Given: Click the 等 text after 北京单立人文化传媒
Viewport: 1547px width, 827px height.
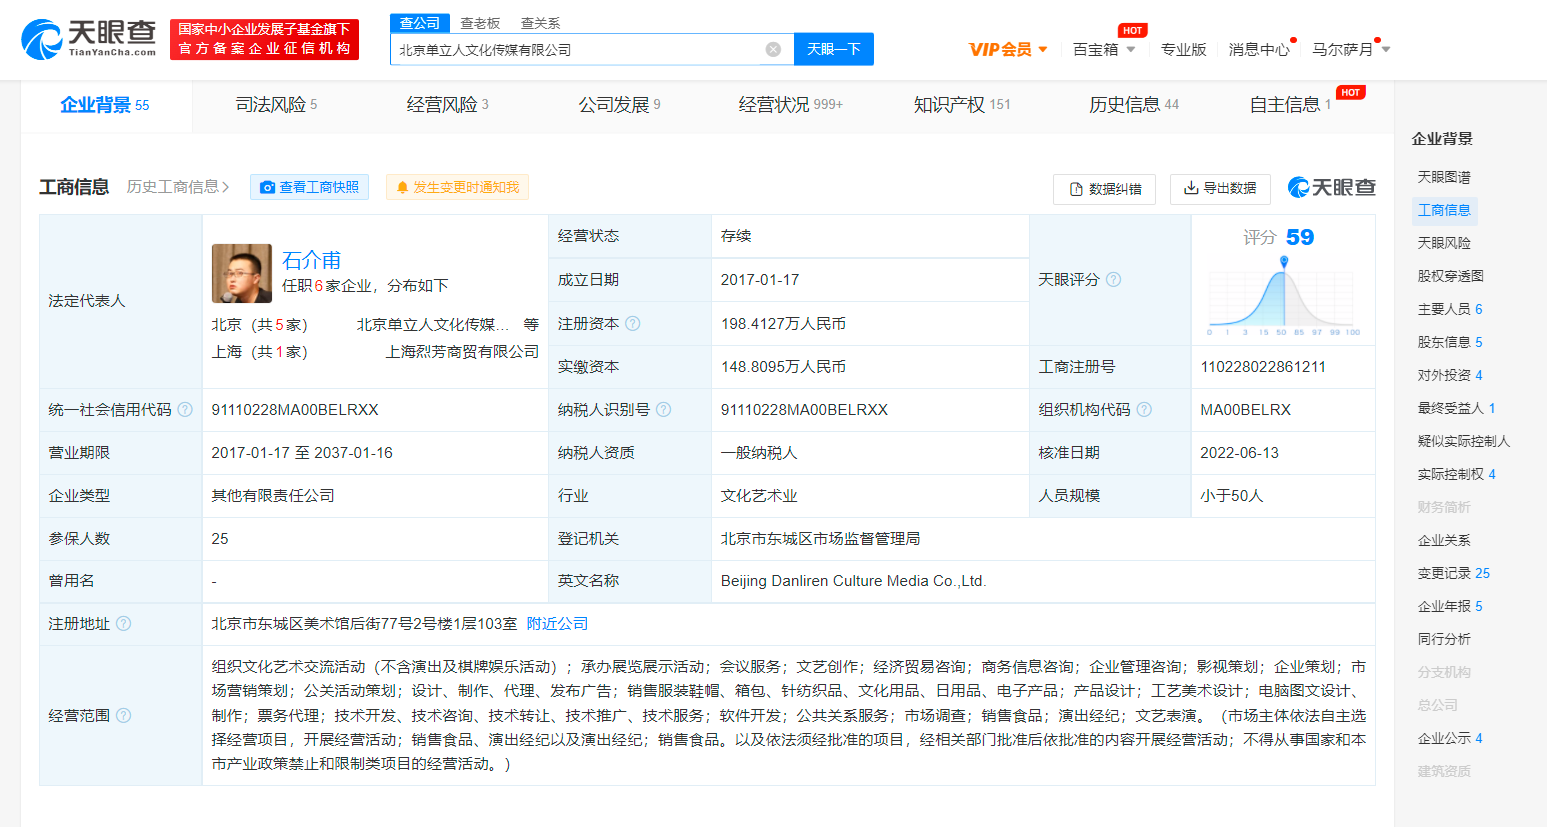Looking at the screenshot, I should coord(531,325).
